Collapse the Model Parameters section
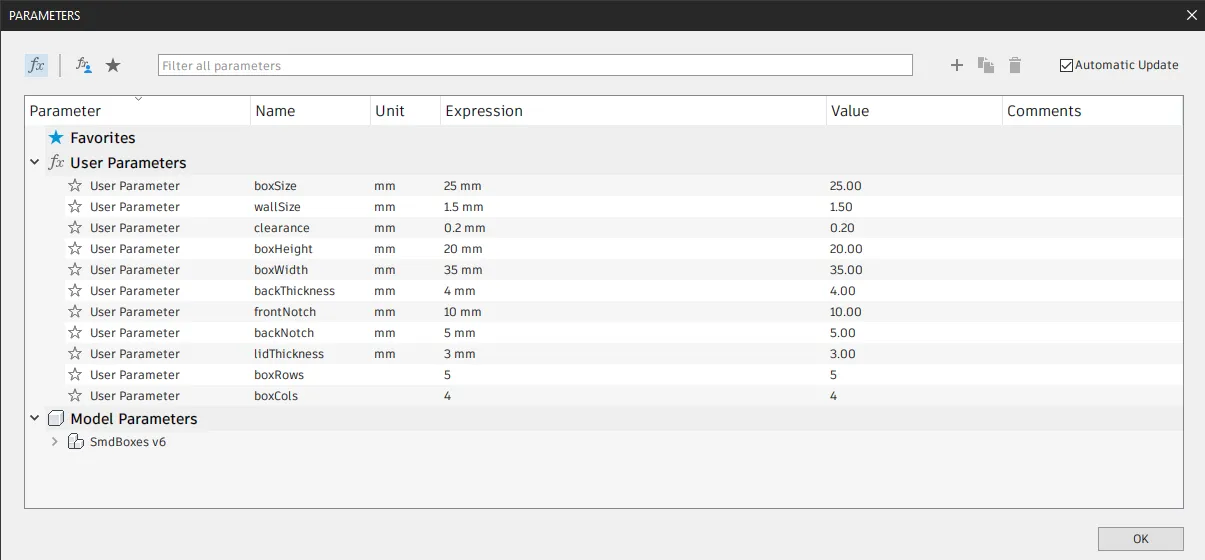The image size is (1205, 560). [x=35, y=418]
